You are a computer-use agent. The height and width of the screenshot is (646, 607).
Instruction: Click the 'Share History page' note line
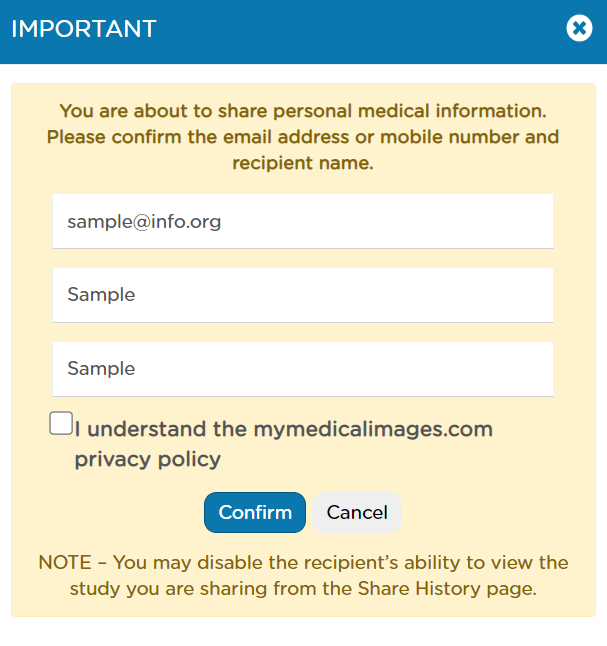pyautogui.click(x=303, y=588)
